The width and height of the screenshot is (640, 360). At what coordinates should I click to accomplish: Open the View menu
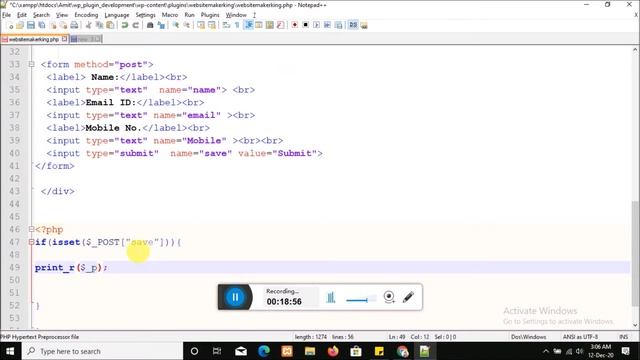[x=62, y=15]
